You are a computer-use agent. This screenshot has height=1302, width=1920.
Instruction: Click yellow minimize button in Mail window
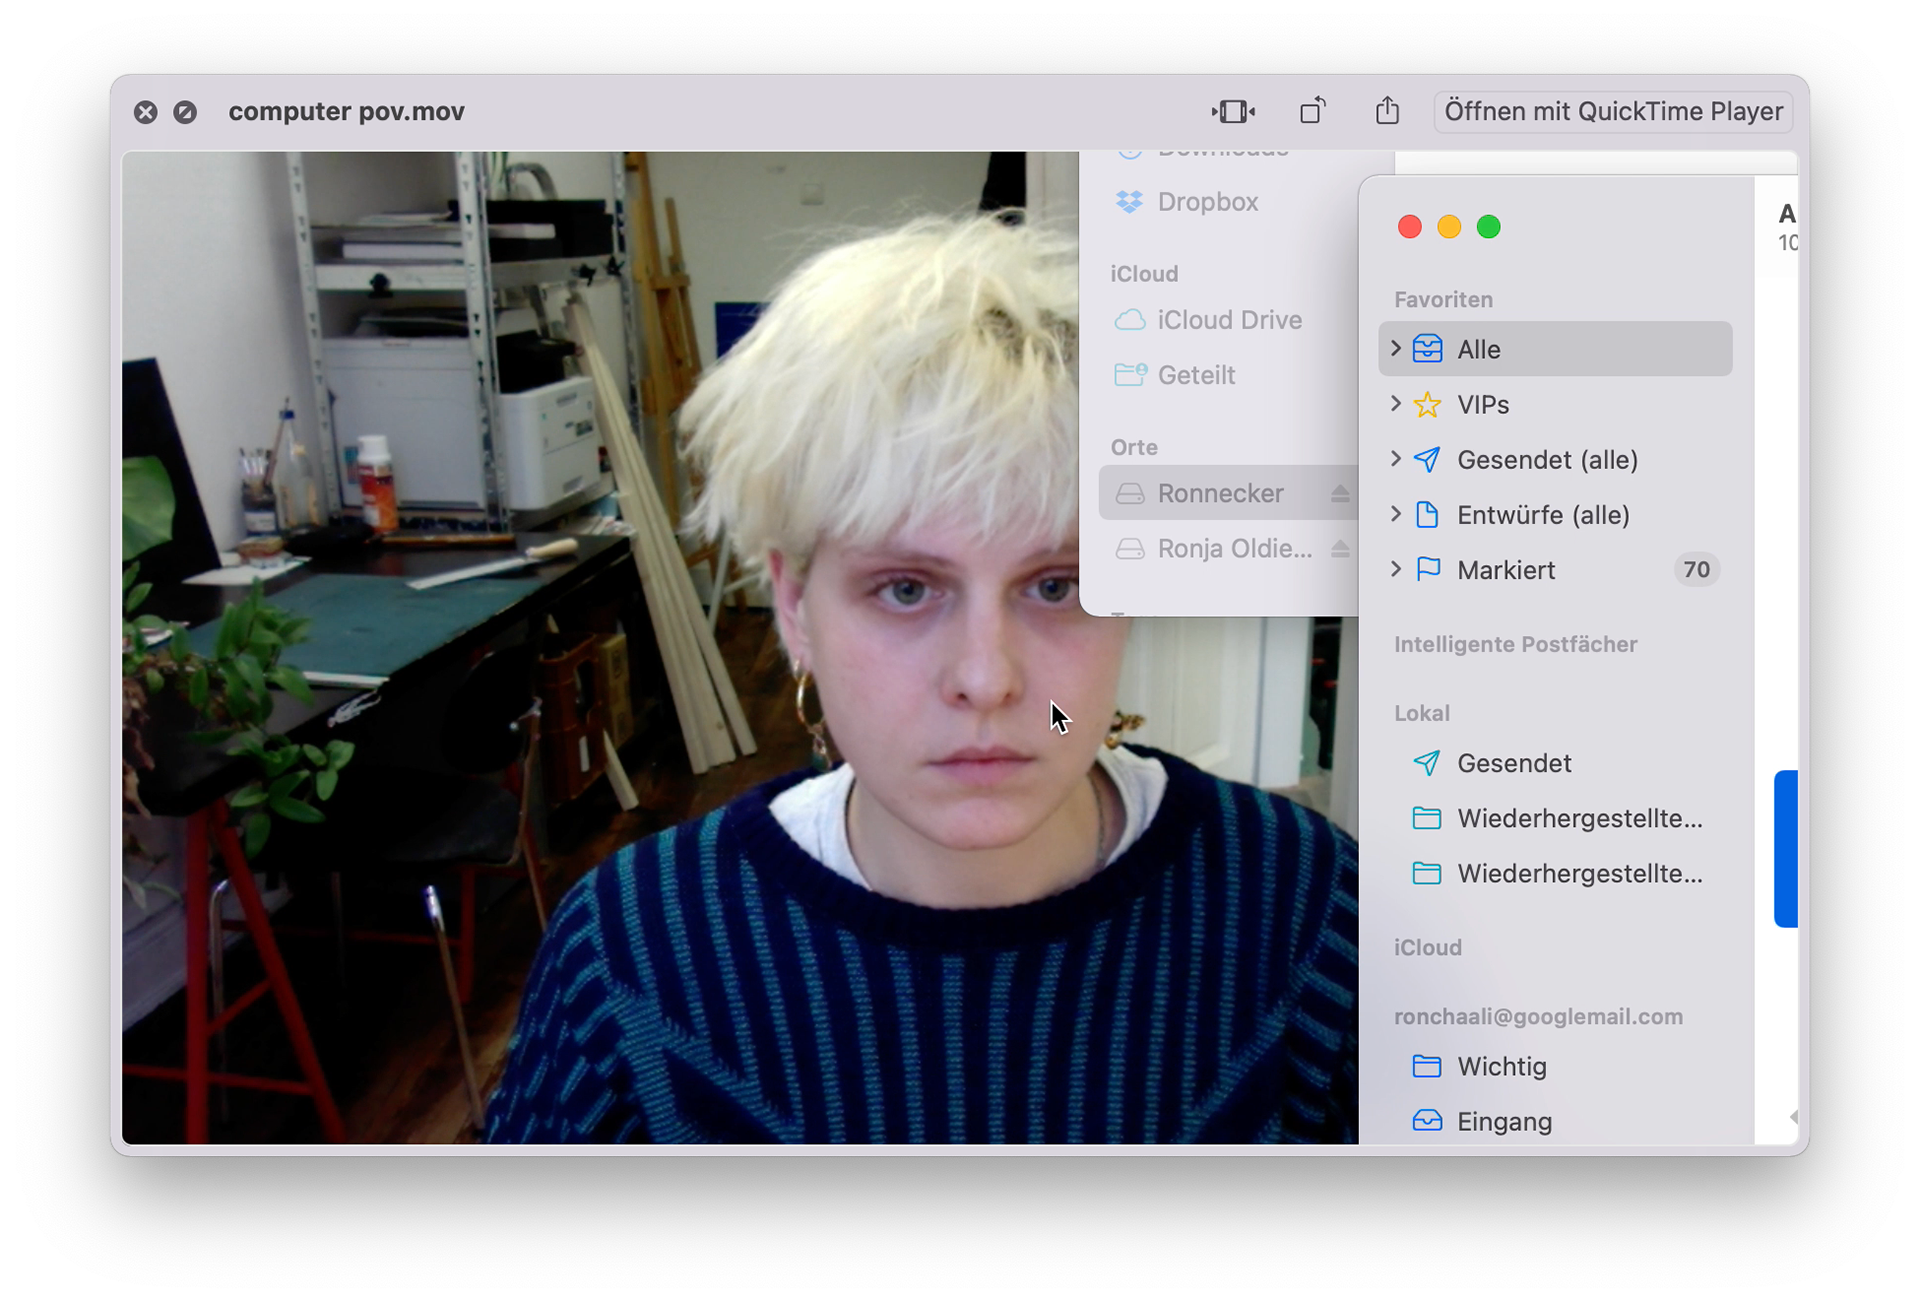(1449, 227)
